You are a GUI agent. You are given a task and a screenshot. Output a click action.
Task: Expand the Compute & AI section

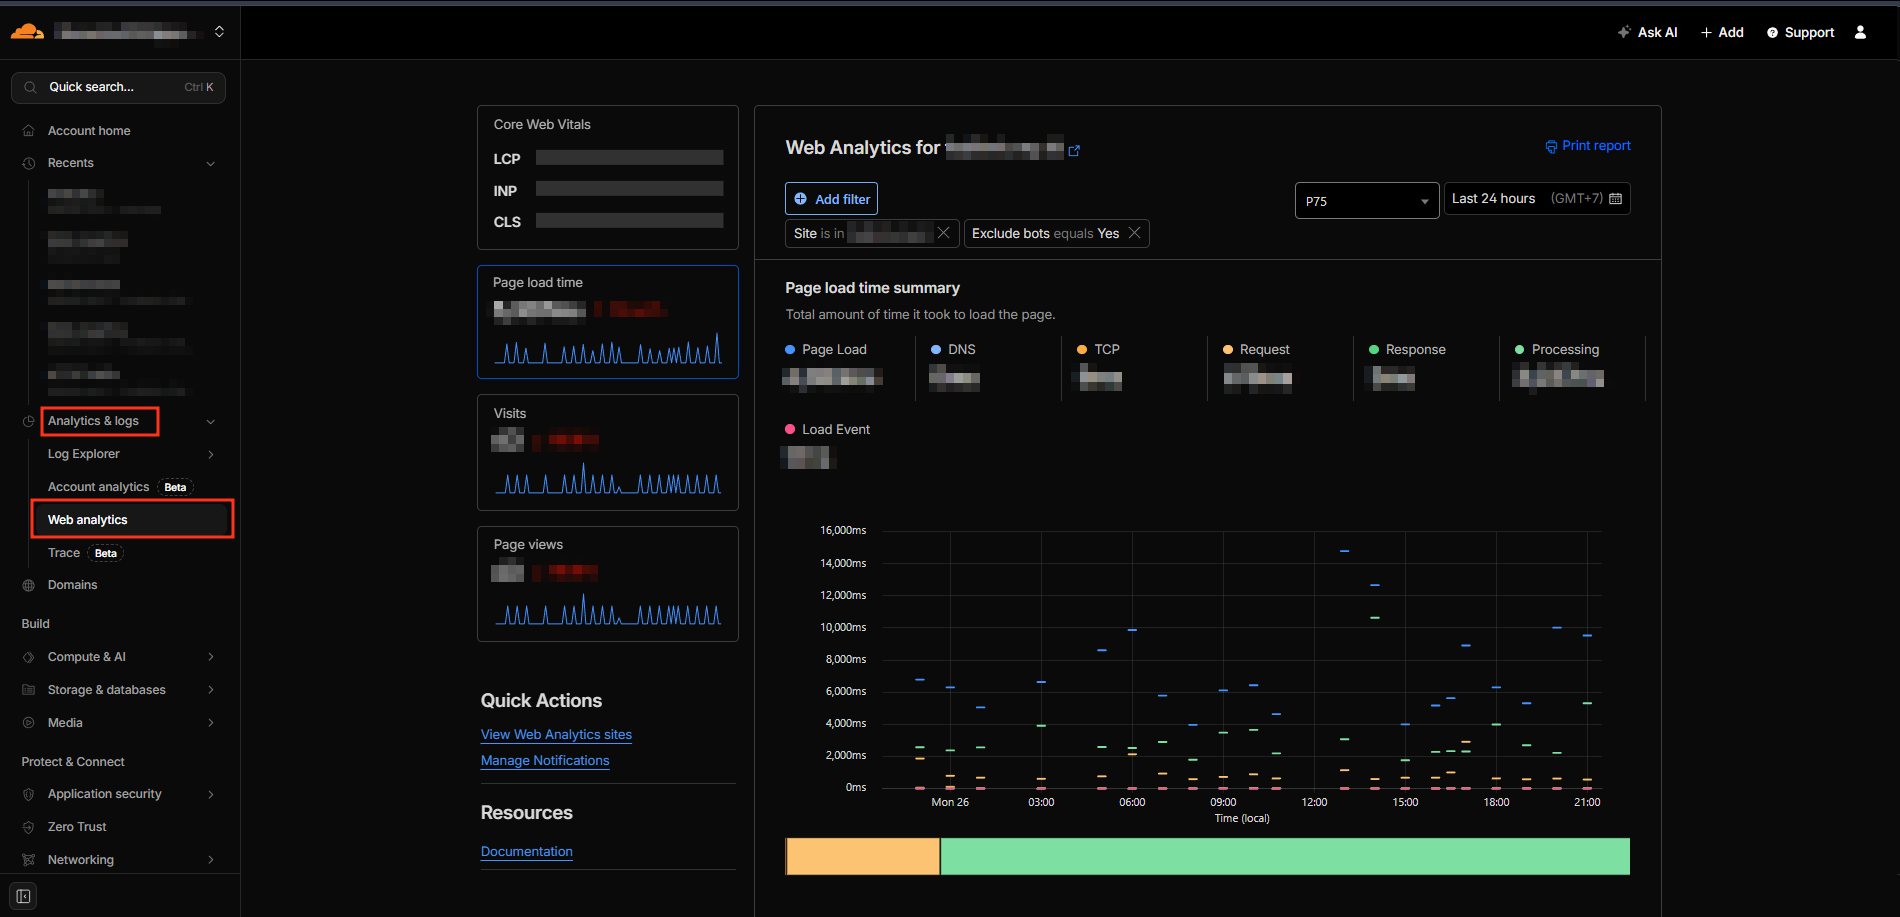(211, 656)
